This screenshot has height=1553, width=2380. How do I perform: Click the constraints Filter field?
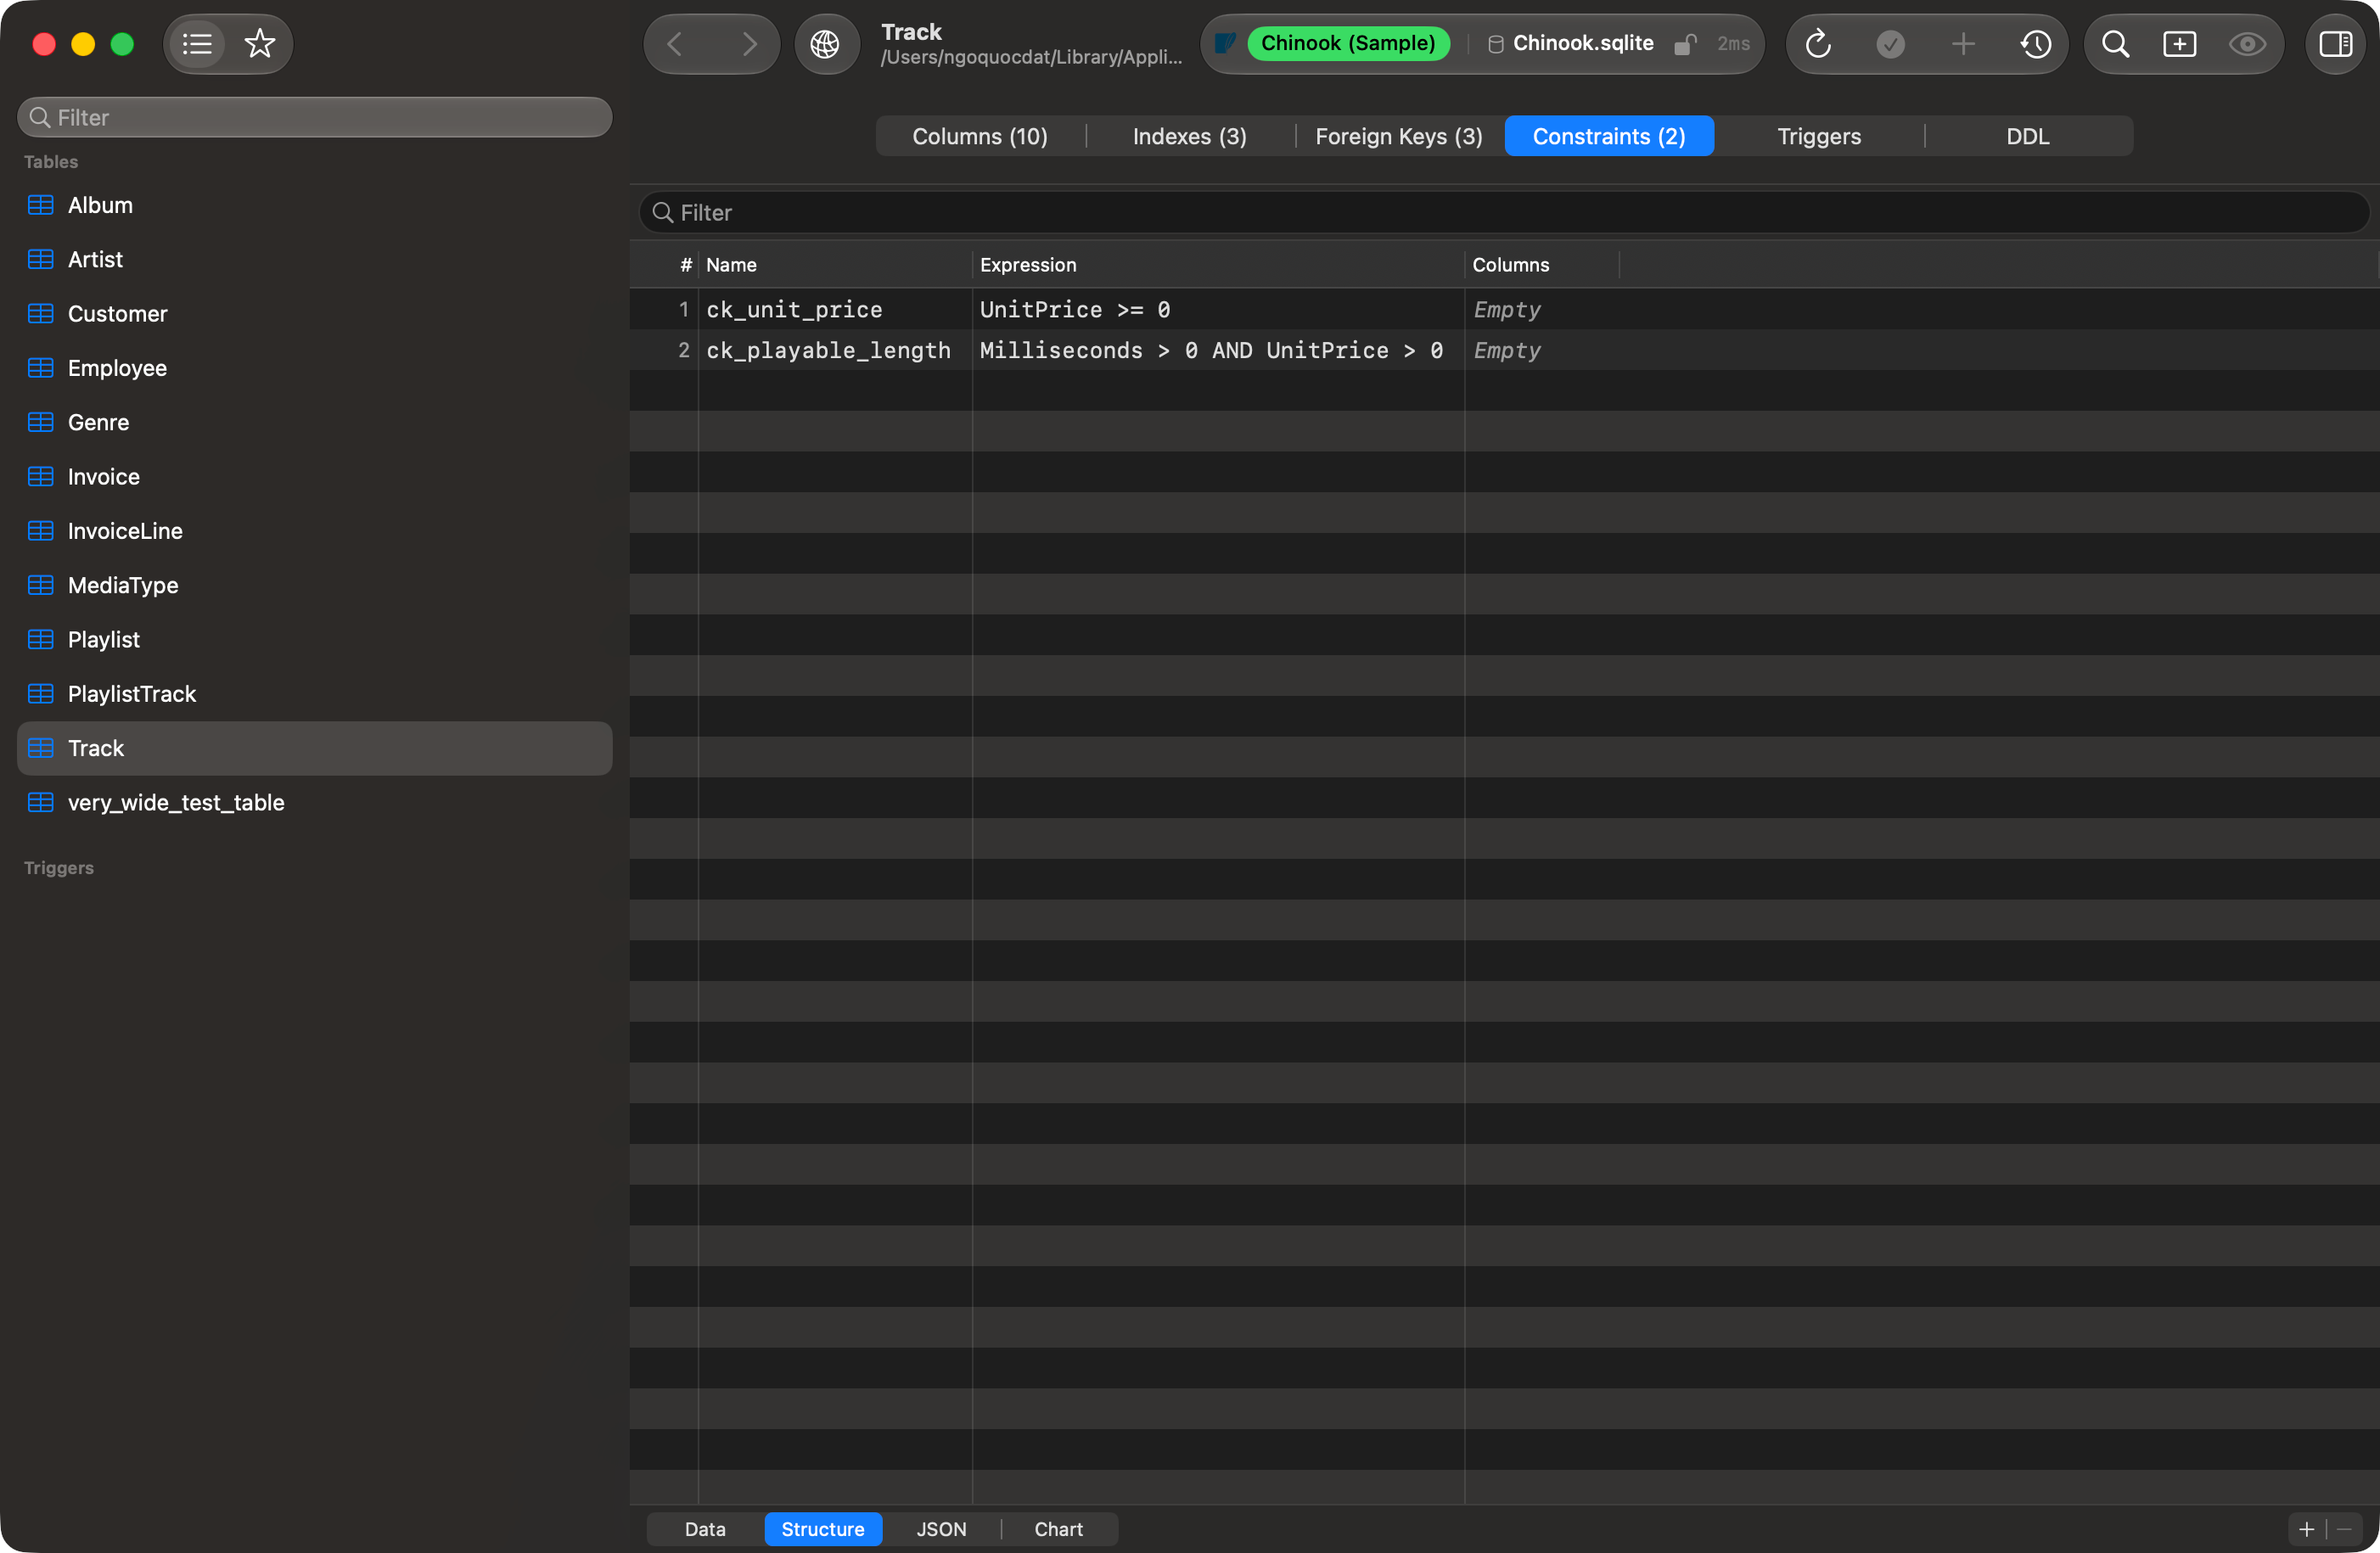(x=1504, y=212)
